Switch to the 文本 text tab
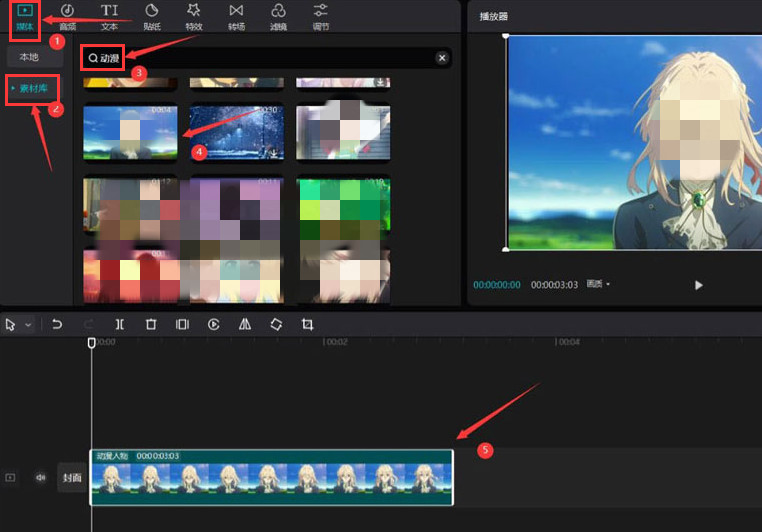Screen dimensions: 762x532 pyautogui.click(x=109, y=17)
